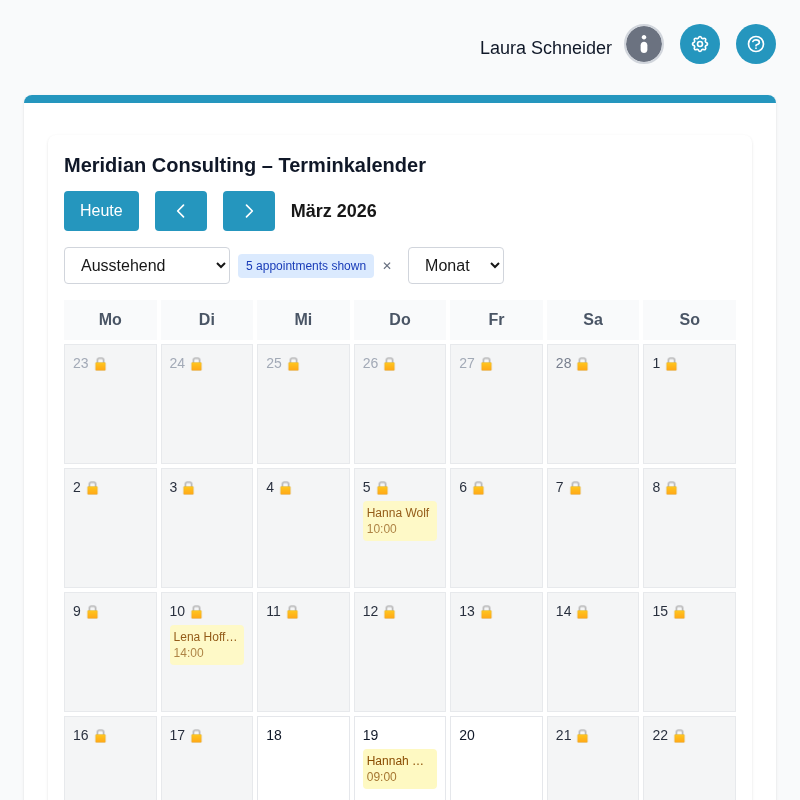Screen dimensions: 800x800
Task: Open Hanna Wolf's 10:00 appointment
Action: click(400, 520)
